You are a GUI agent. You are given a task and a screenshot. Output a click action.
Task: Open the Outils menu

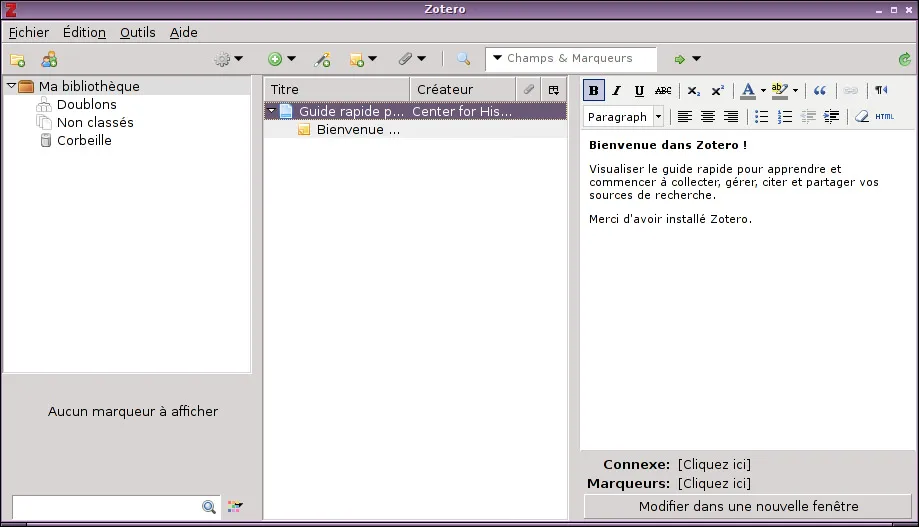click(137, 32)
